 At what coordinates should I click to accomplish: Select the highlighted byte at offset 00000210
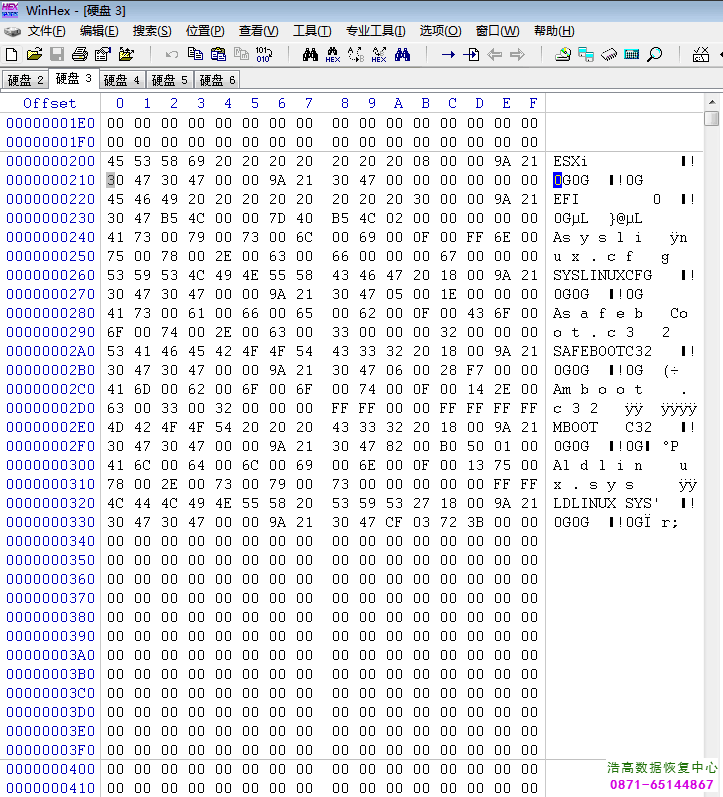[110, 180]
